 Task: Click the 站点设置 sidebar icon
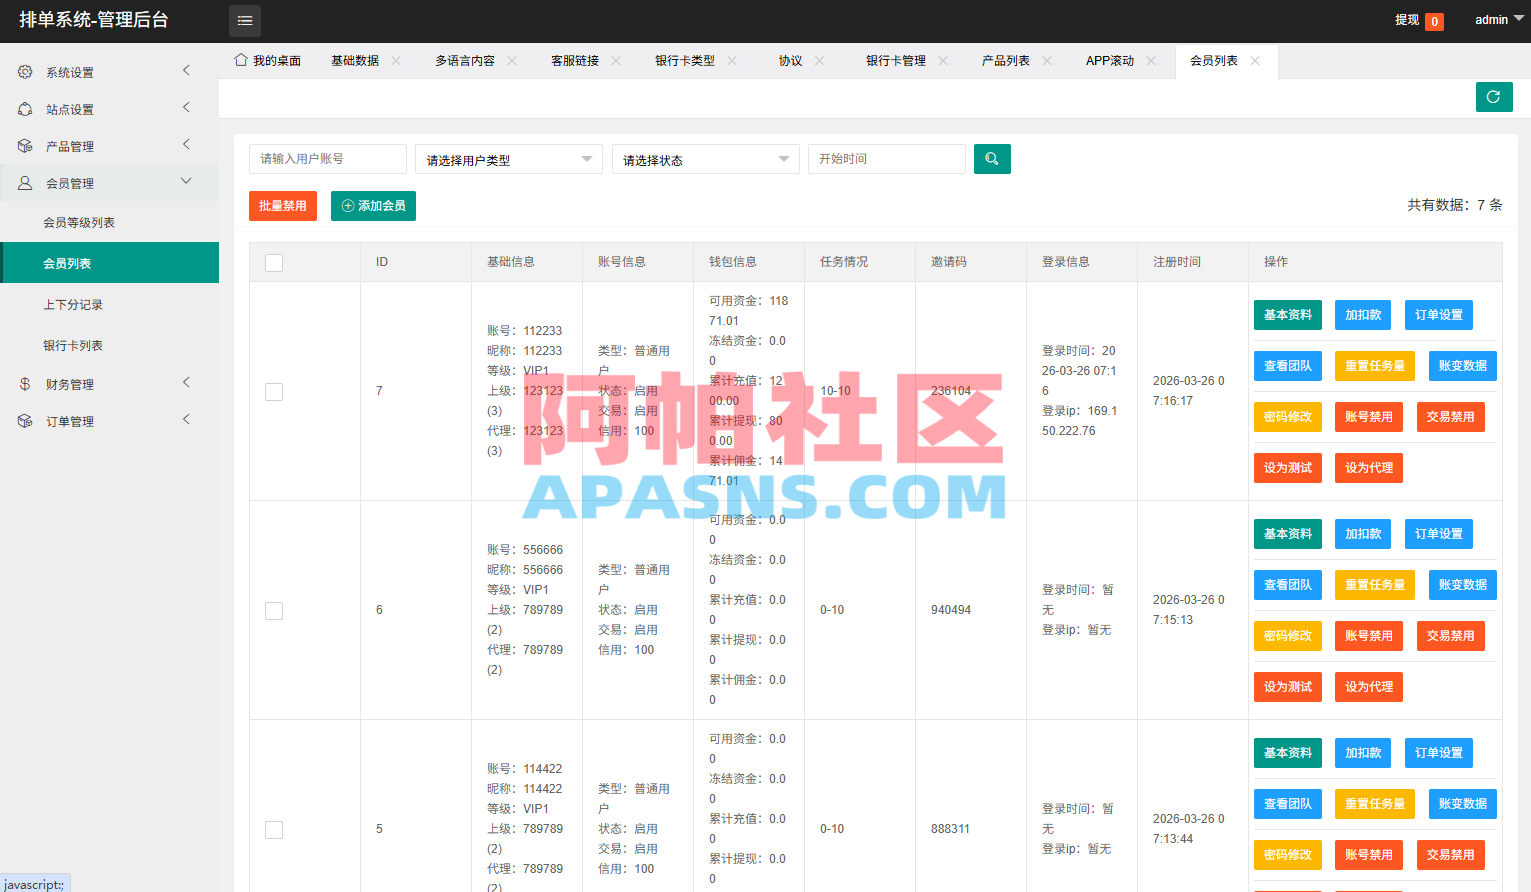coord(25,109)
